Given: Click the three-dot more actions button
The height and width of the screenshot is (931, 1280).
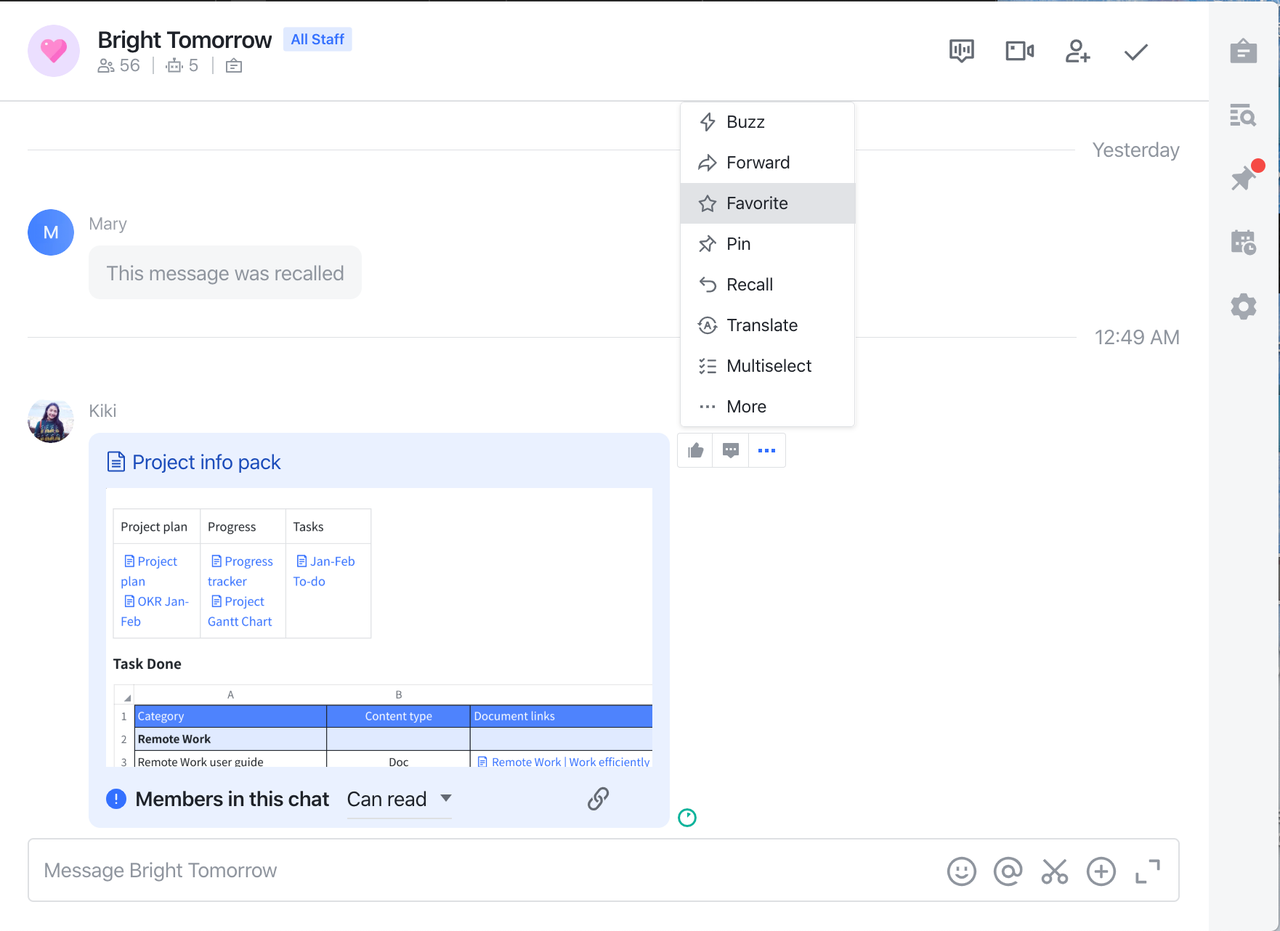Looking at the screenshot, I should [x=767, y=451].
